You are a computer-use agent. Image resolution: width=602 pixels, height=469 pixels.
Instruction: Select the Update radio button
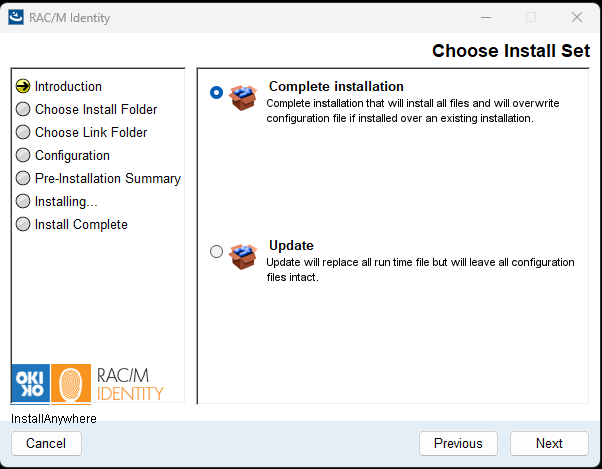216,252
